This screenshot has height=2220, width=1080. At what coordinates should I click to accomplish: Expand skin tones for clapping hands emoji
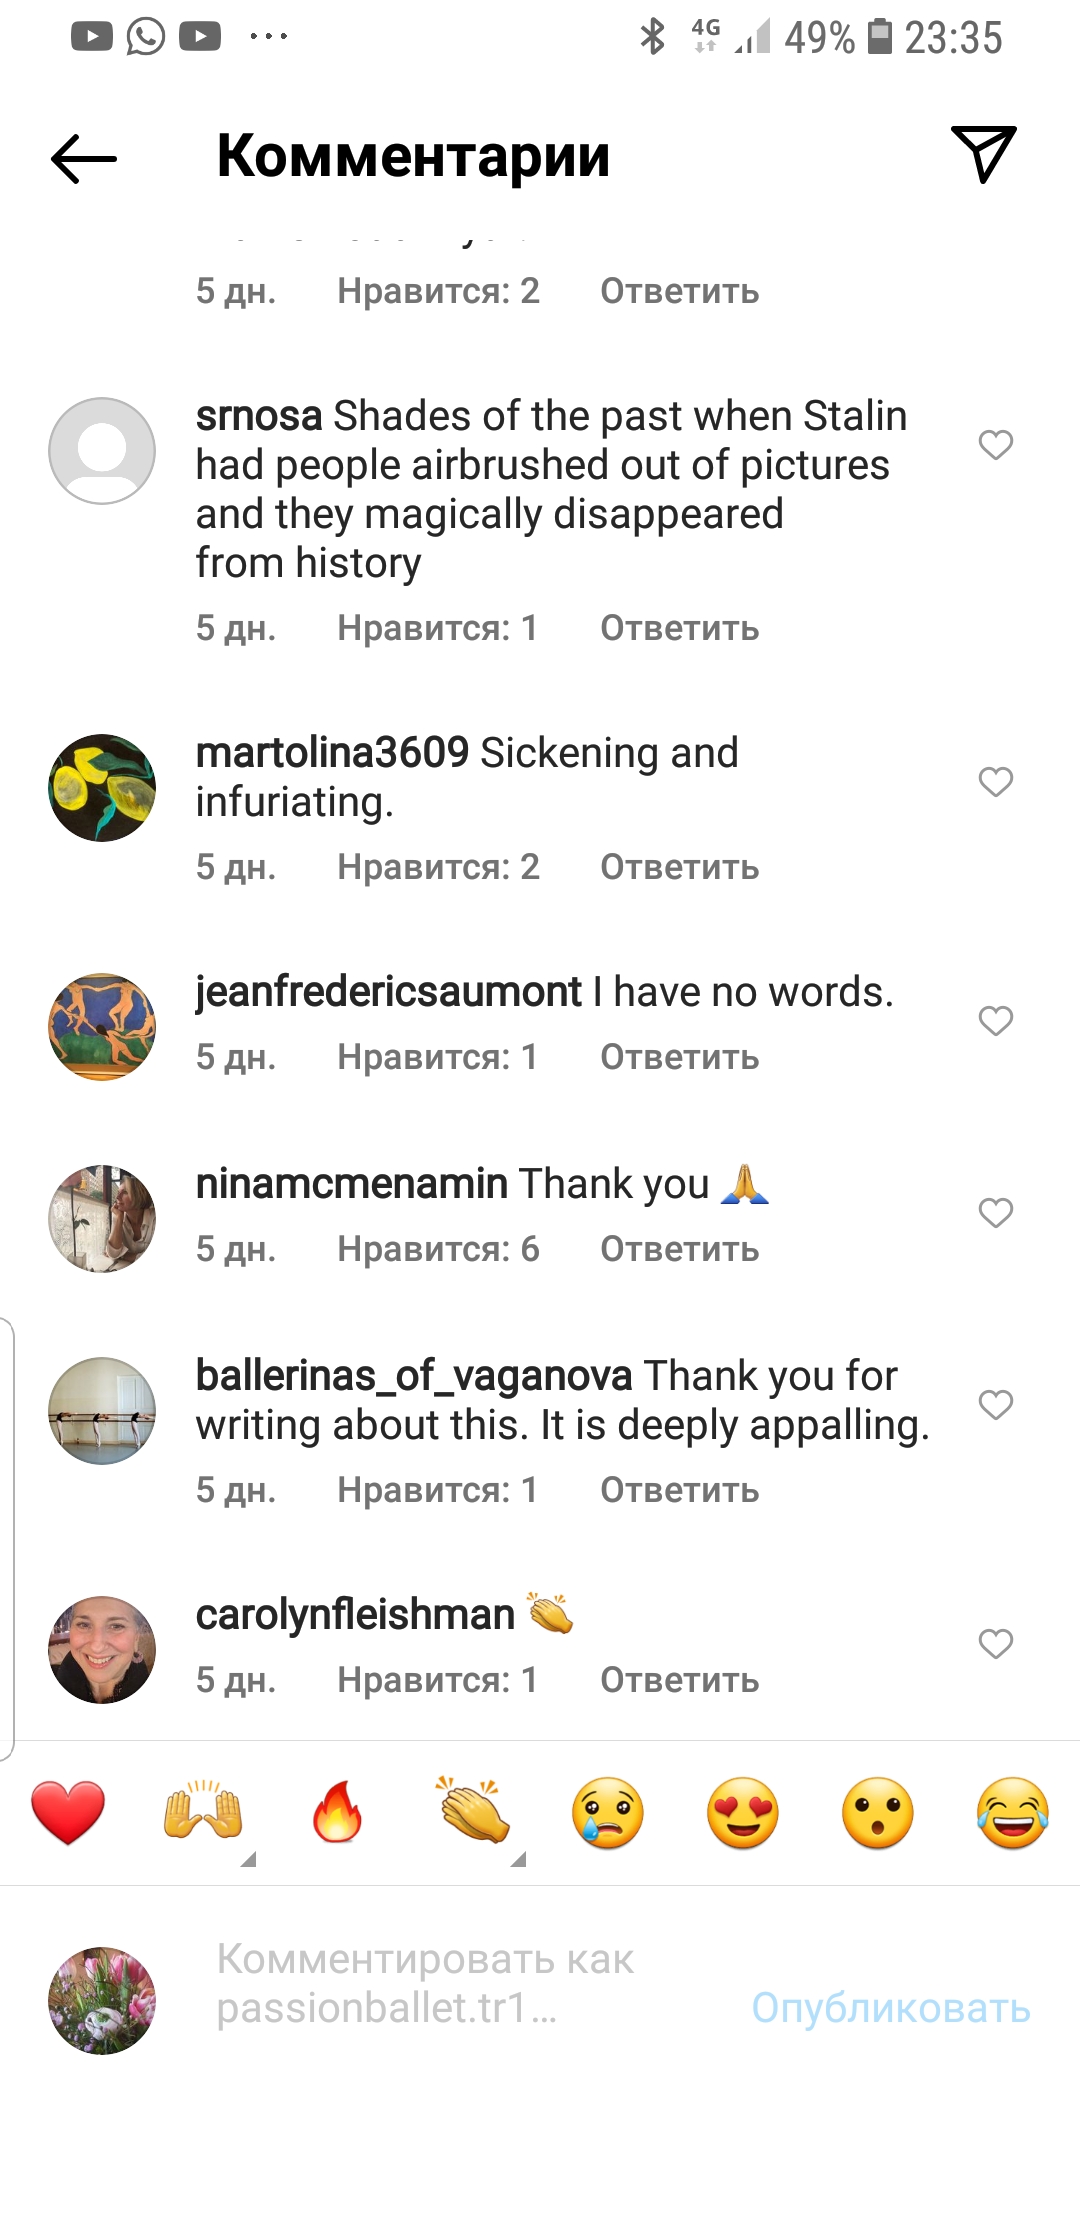[518, 1859]
